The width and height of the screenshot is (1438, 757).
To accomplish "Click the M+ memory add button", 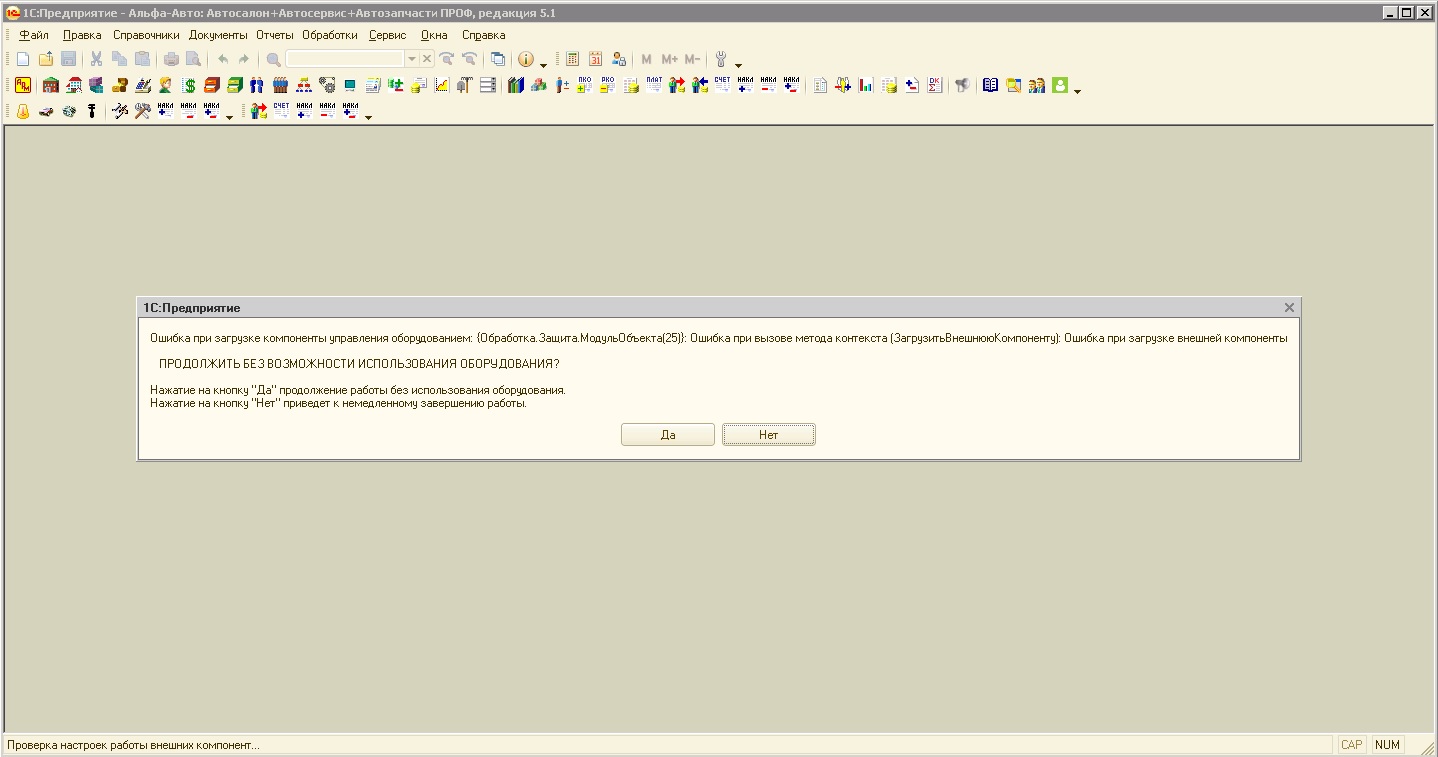I will click(x=669, y=59).
